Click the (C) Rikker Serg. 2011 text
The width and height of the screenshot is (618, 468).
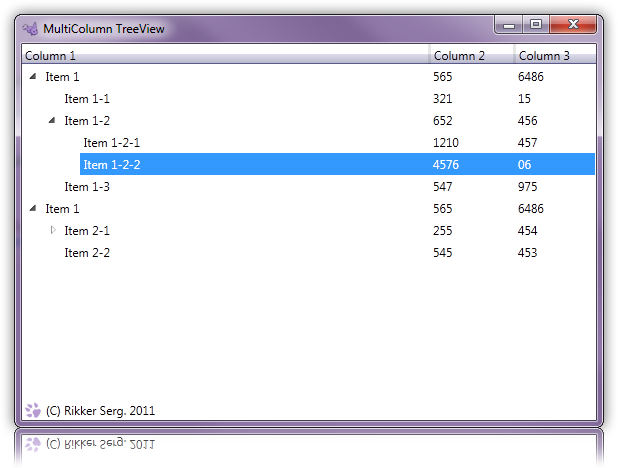click(101, 411)
